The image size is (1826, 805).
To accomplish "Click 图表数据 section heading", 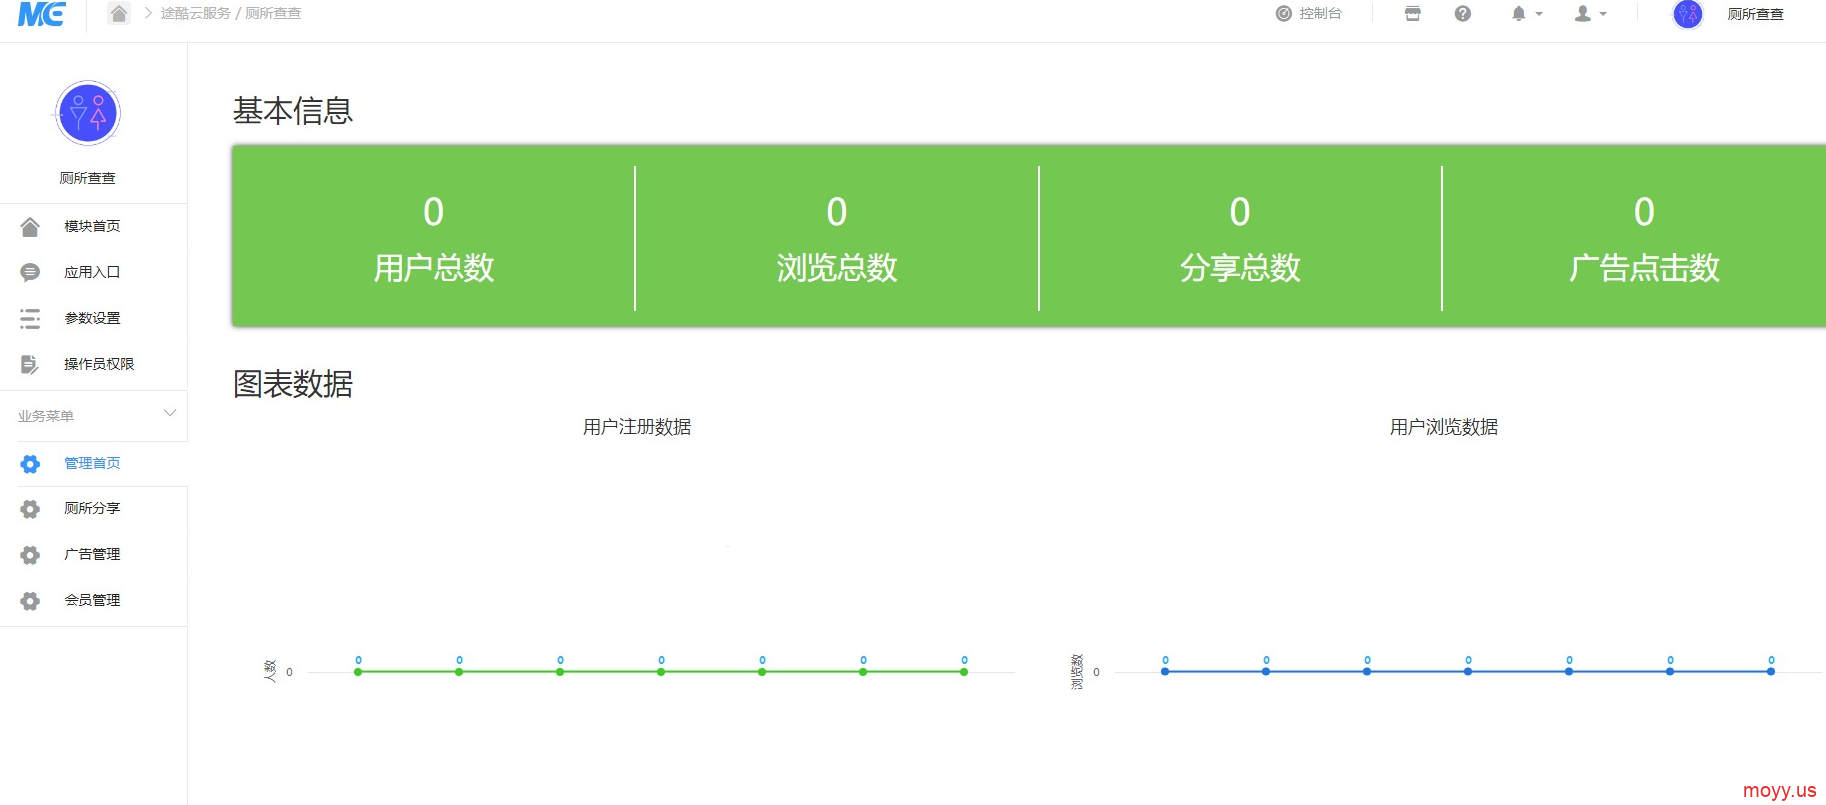I will [293, 384].
